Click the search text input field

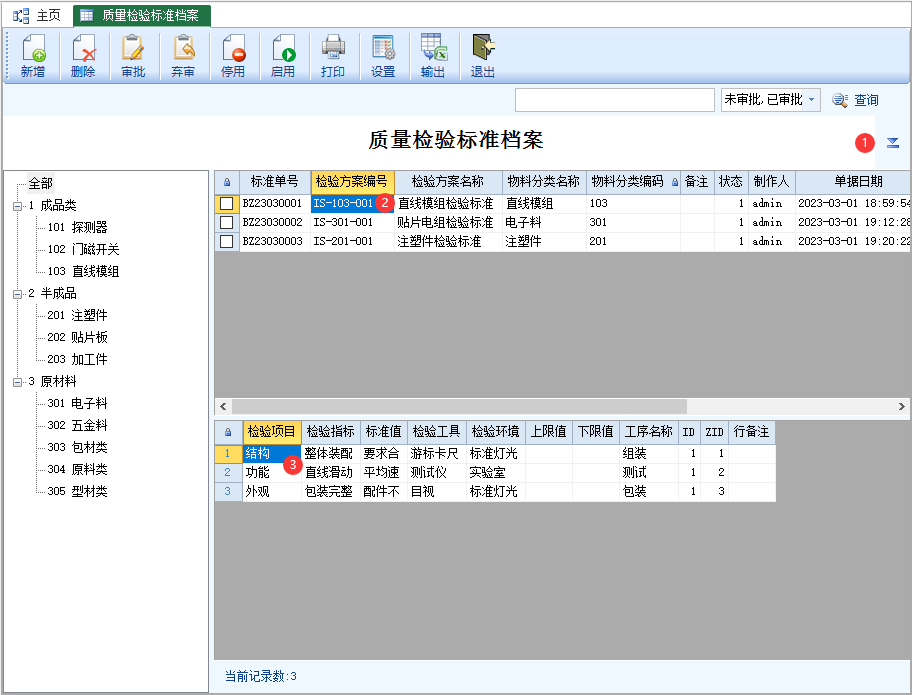point(614,100)
